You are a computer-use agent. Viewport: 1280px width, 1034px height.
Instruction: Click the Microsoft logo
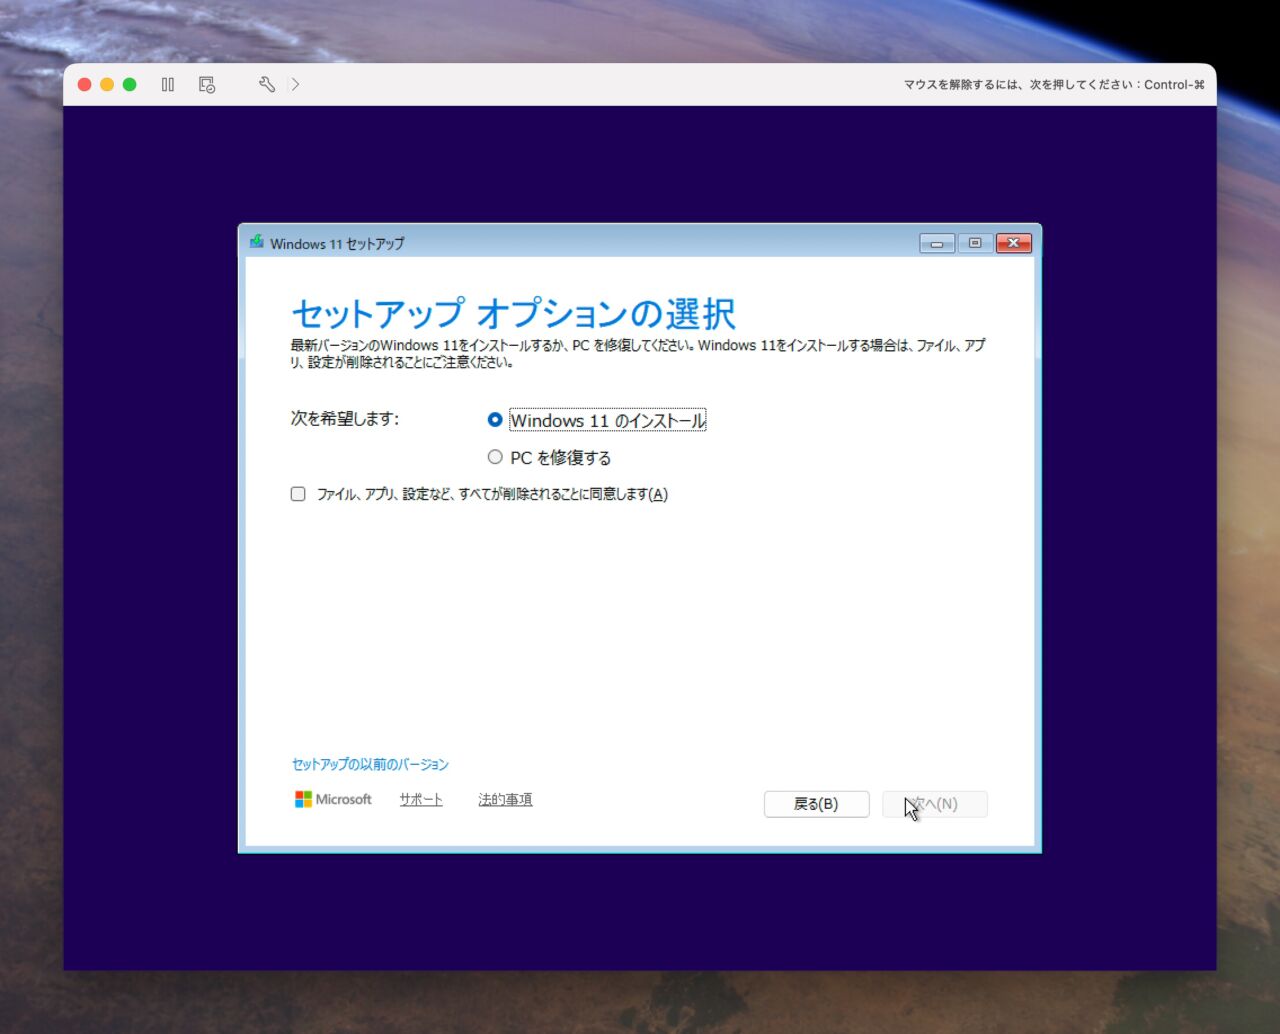point(333,799)
